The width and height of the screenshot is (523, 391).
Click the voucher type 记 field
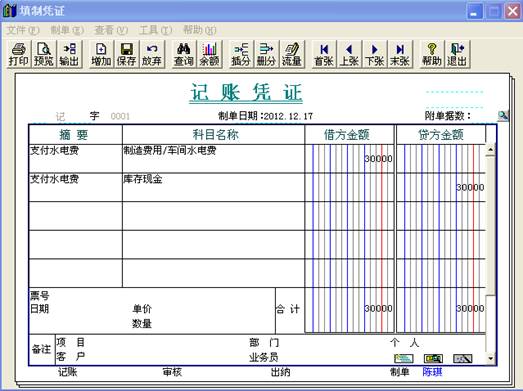click(60, 116)
